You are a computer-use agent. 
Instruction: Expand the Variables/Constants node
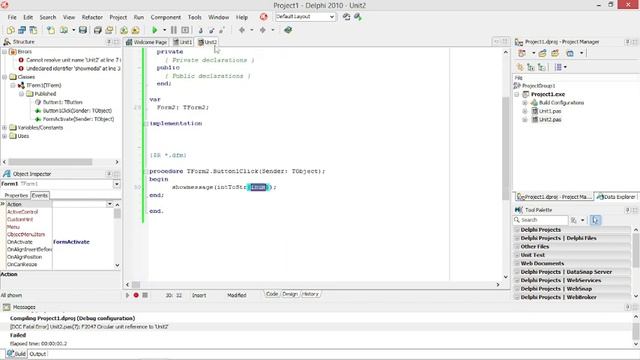(x=4, y=128)
